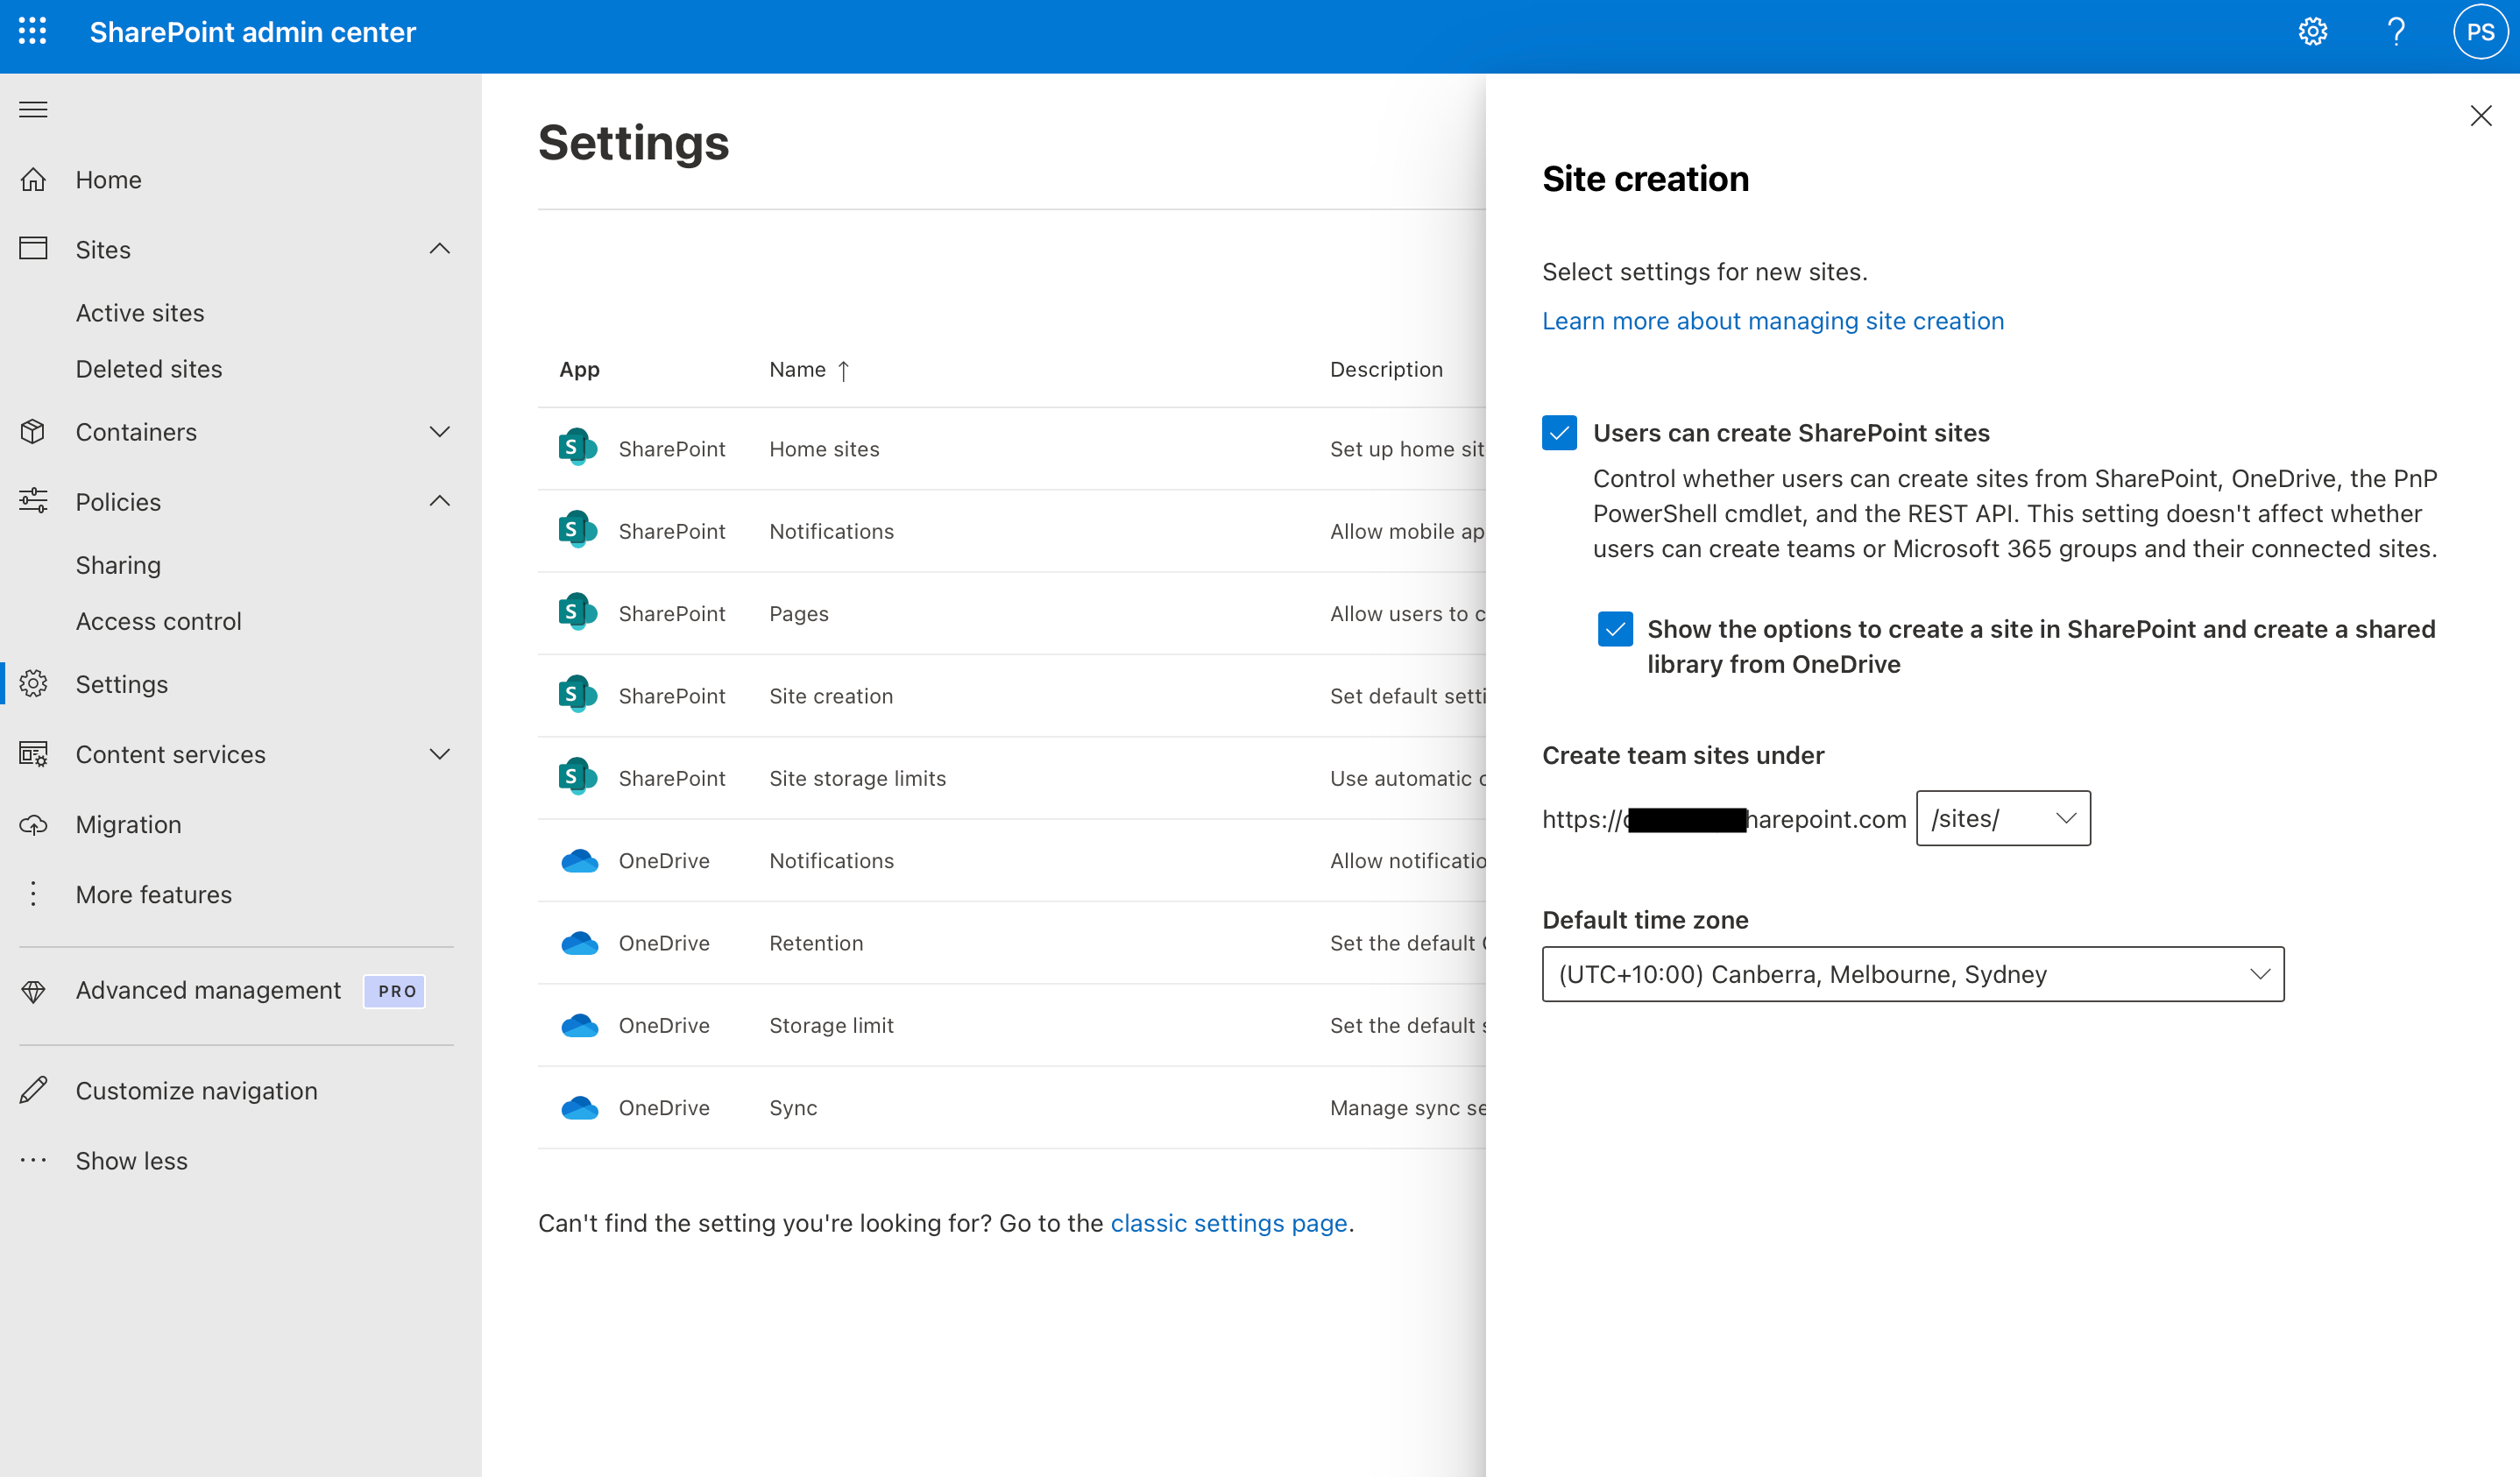This screenshot has height=1477, width=2520.
Task: Go to Active sites in navigation
Action: click(x=140, y=312)
